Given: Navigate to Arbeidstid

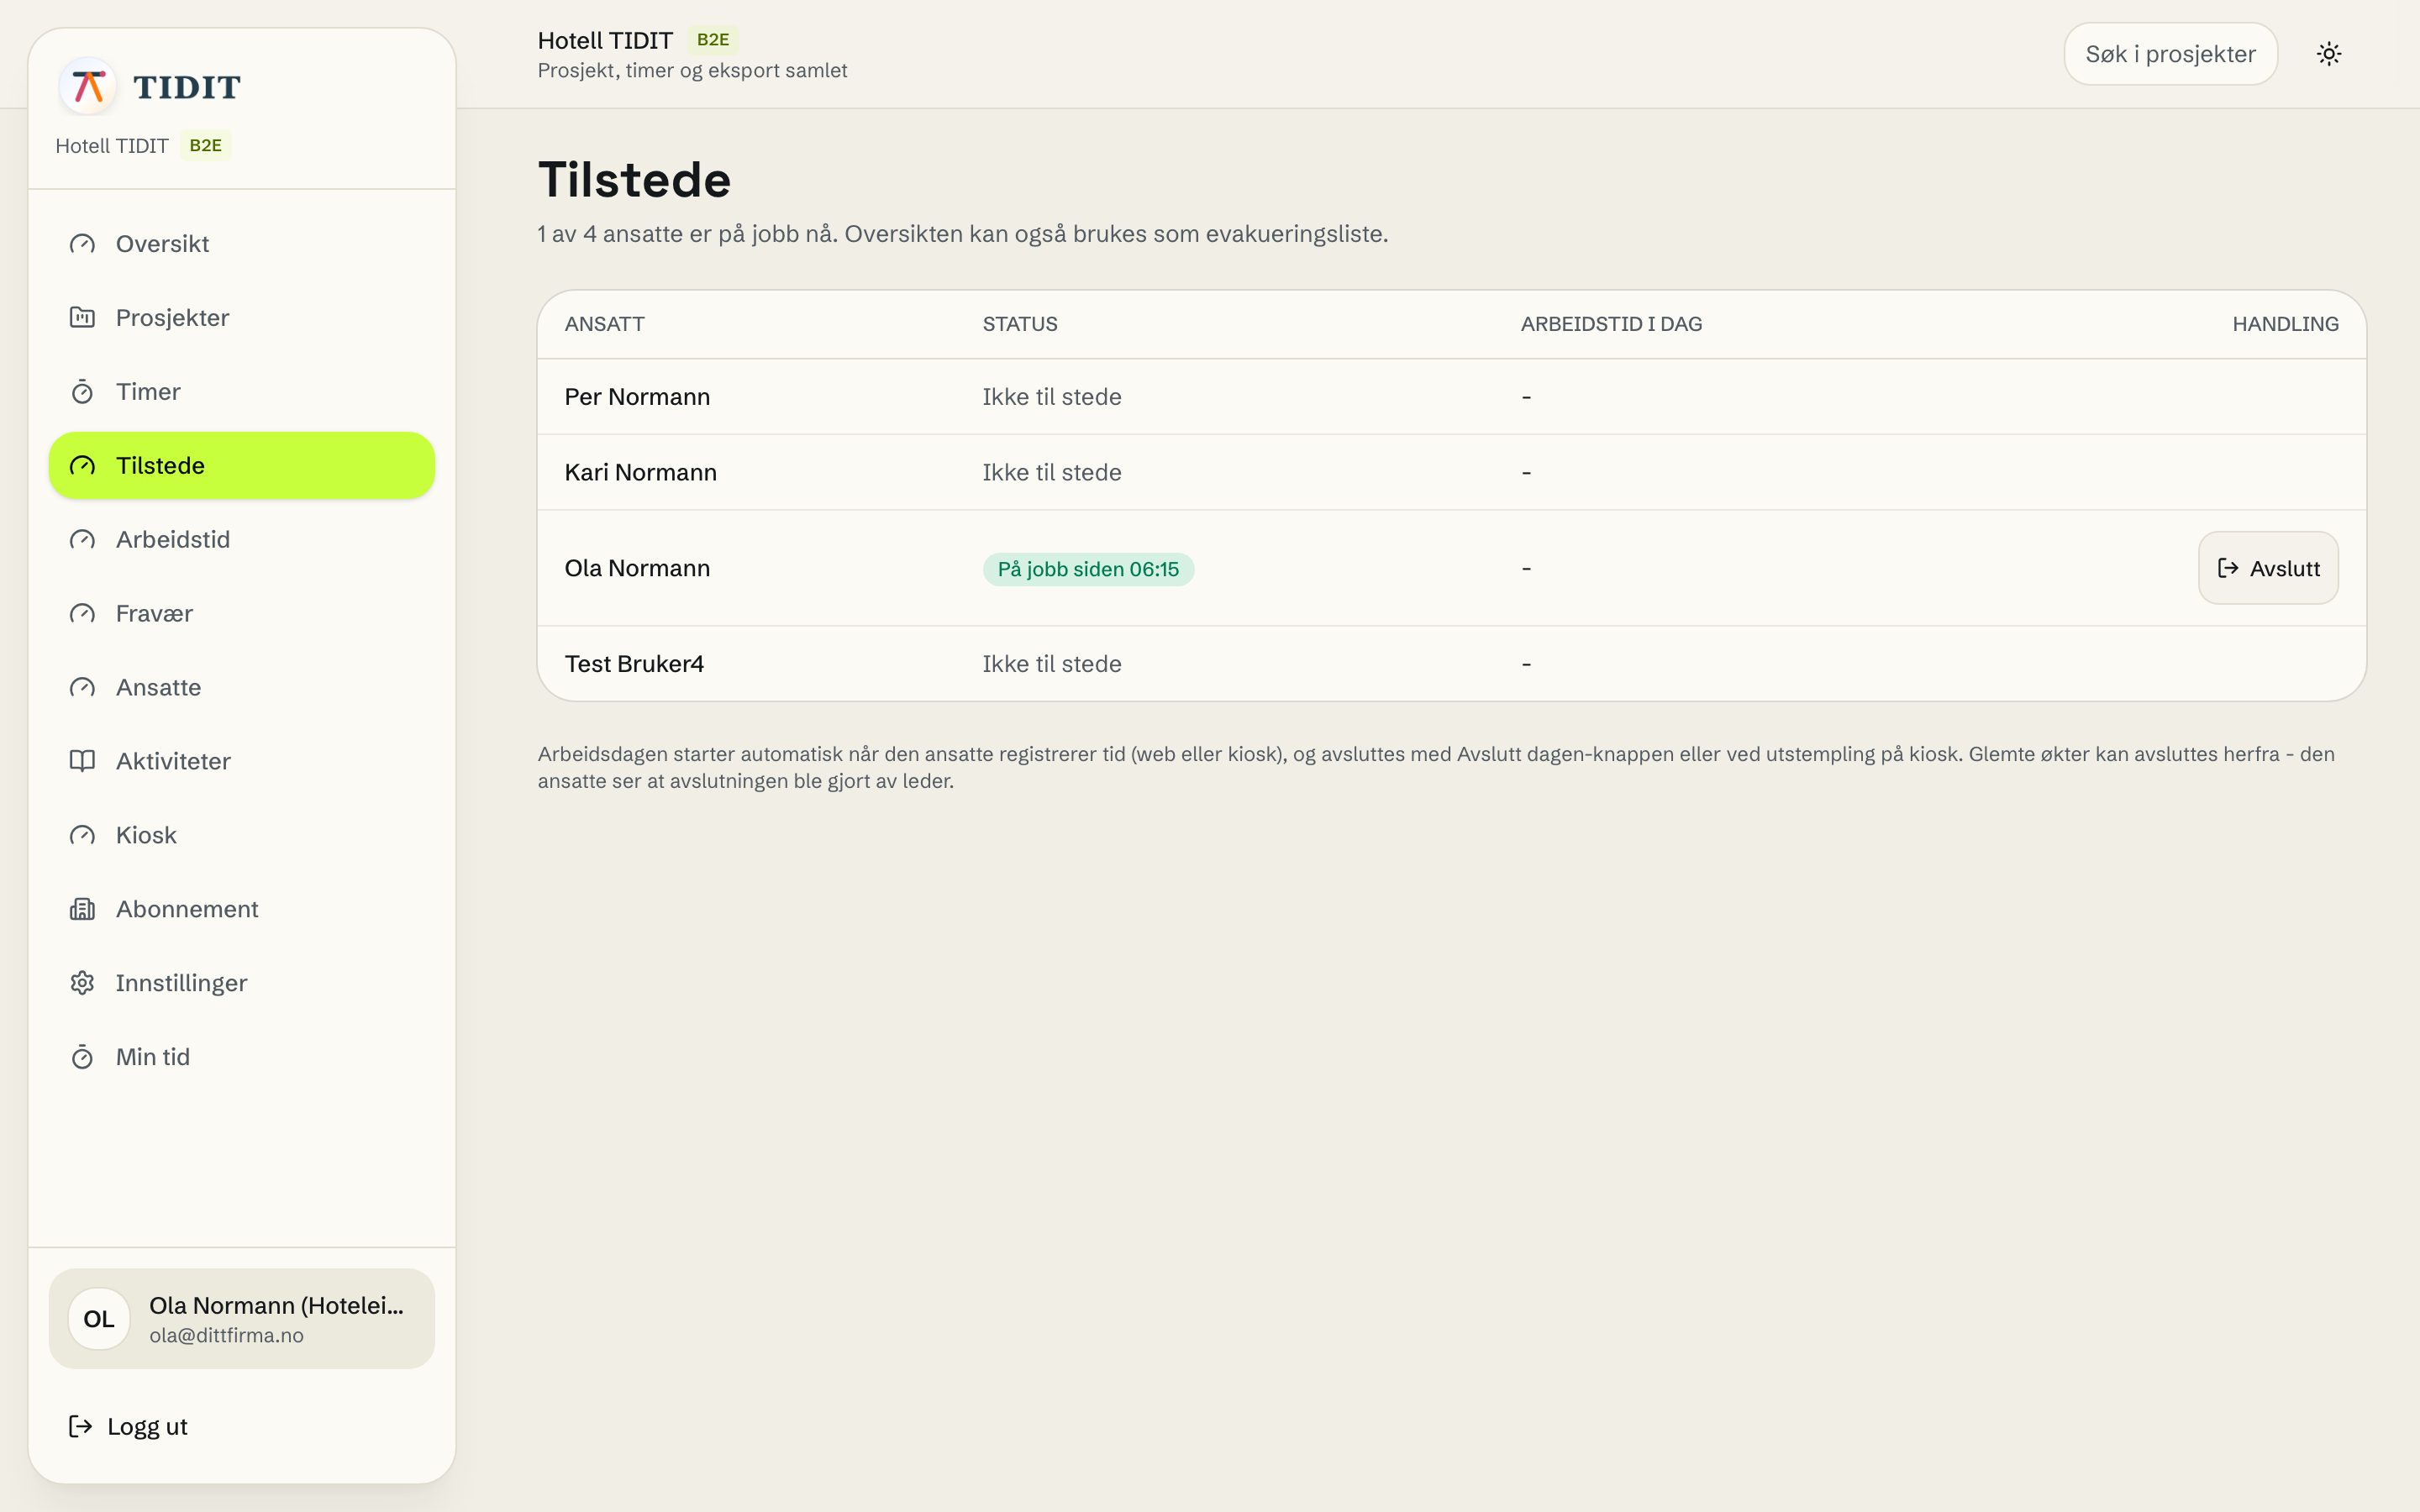Looking at the screenshot, I should (x=242, y=540).
